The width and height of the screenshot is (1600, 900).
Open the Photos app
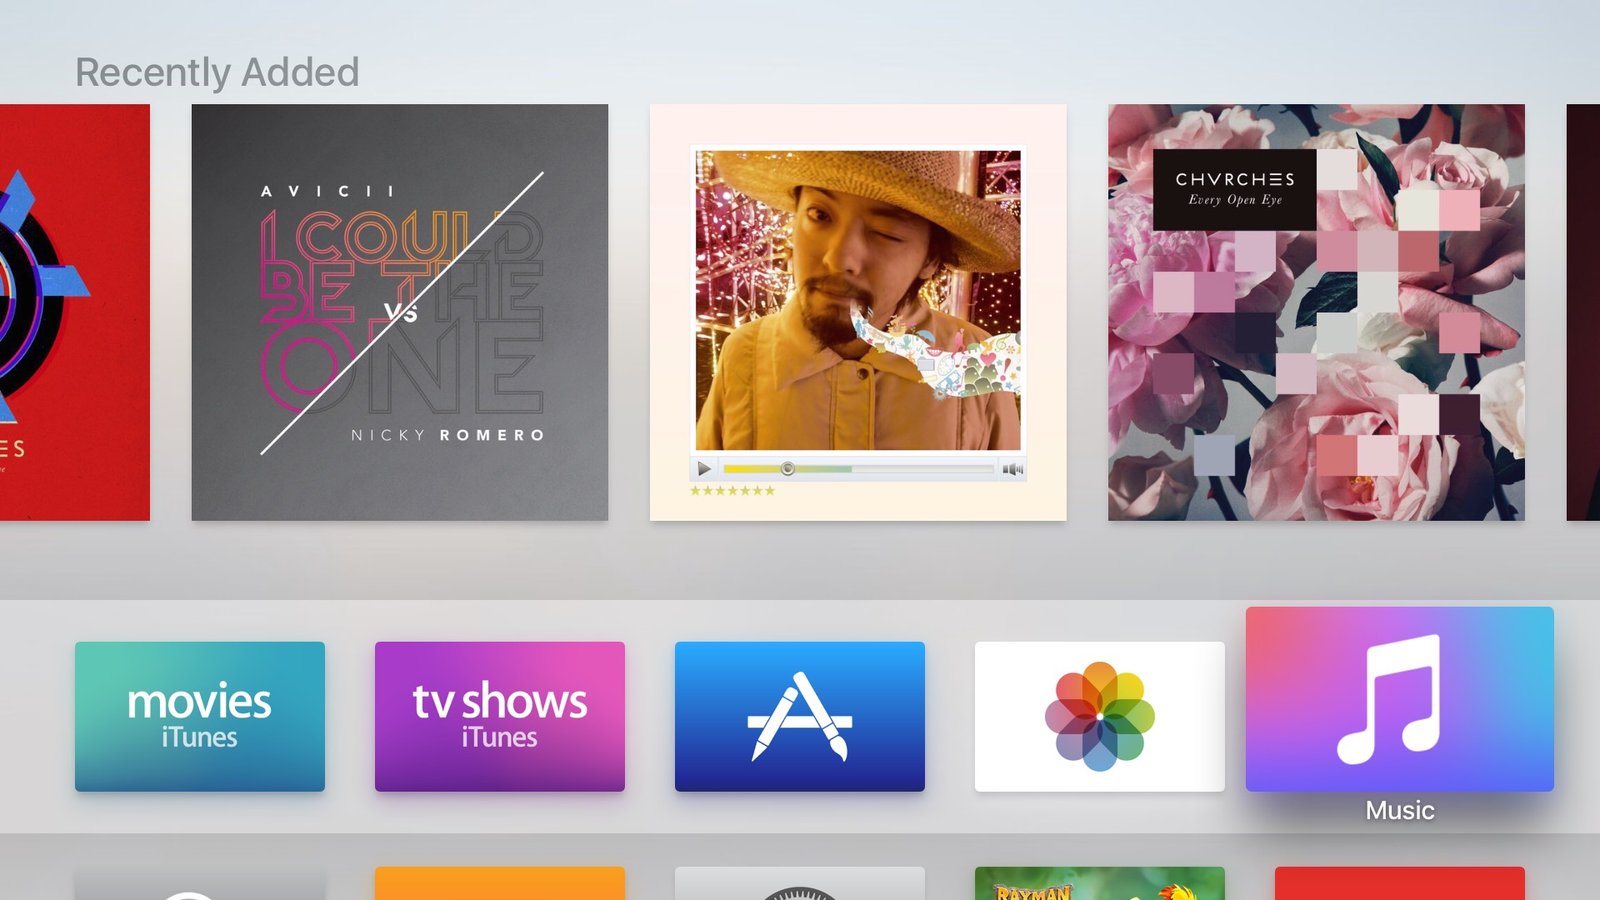tap(1100, 716)
